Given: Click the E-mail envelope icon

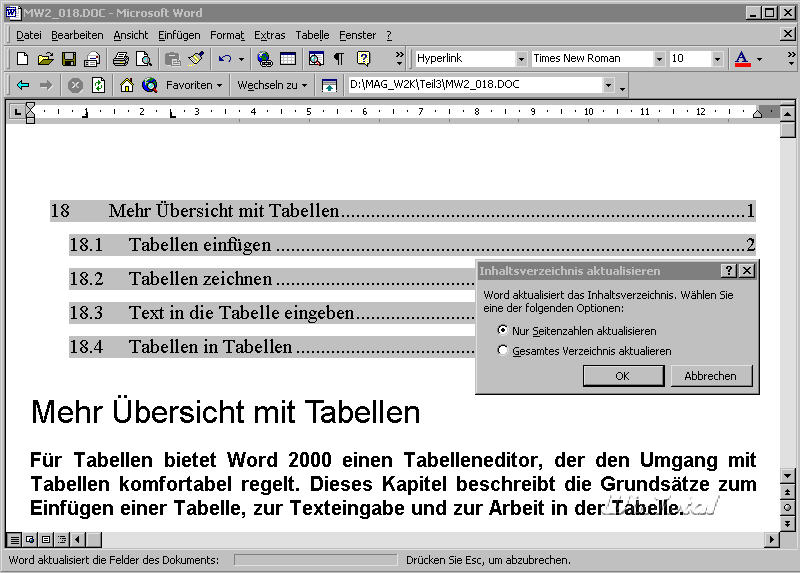Looking at the screenshot, I should (92, 59).
